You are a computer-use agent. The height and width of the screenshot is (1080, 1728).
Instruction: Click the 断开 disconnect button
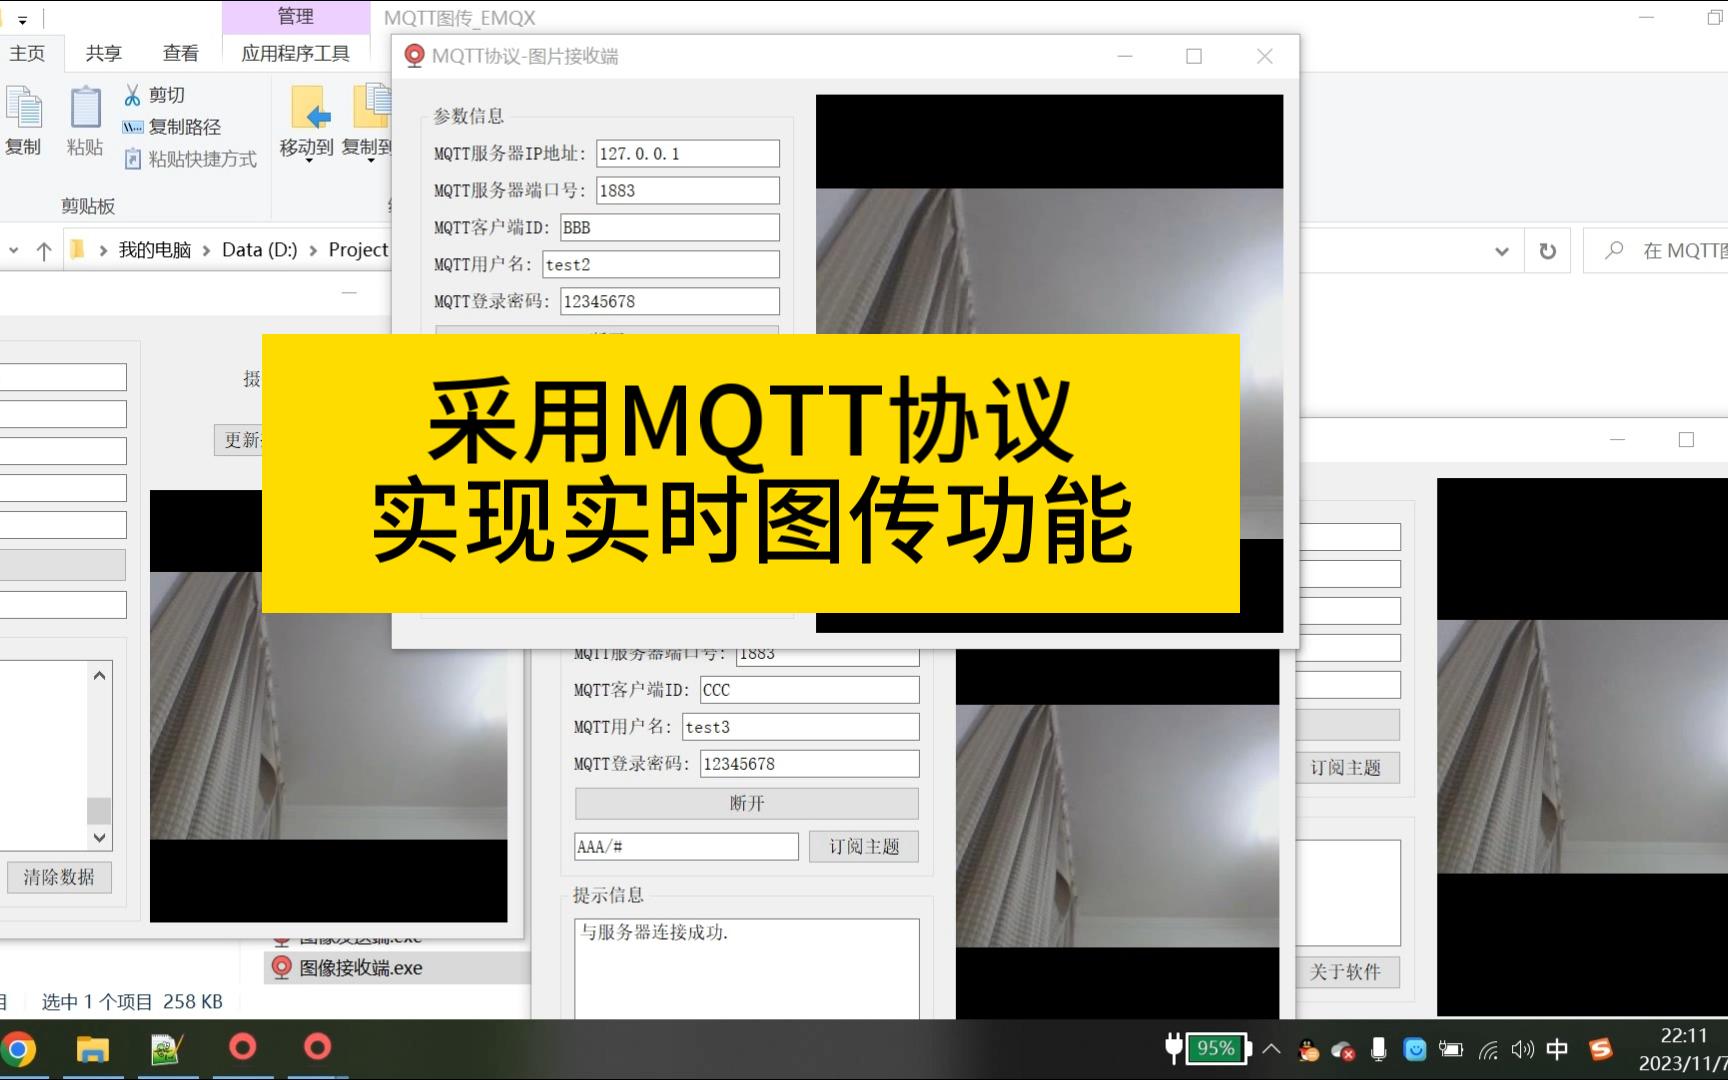(x=745, y=803)
